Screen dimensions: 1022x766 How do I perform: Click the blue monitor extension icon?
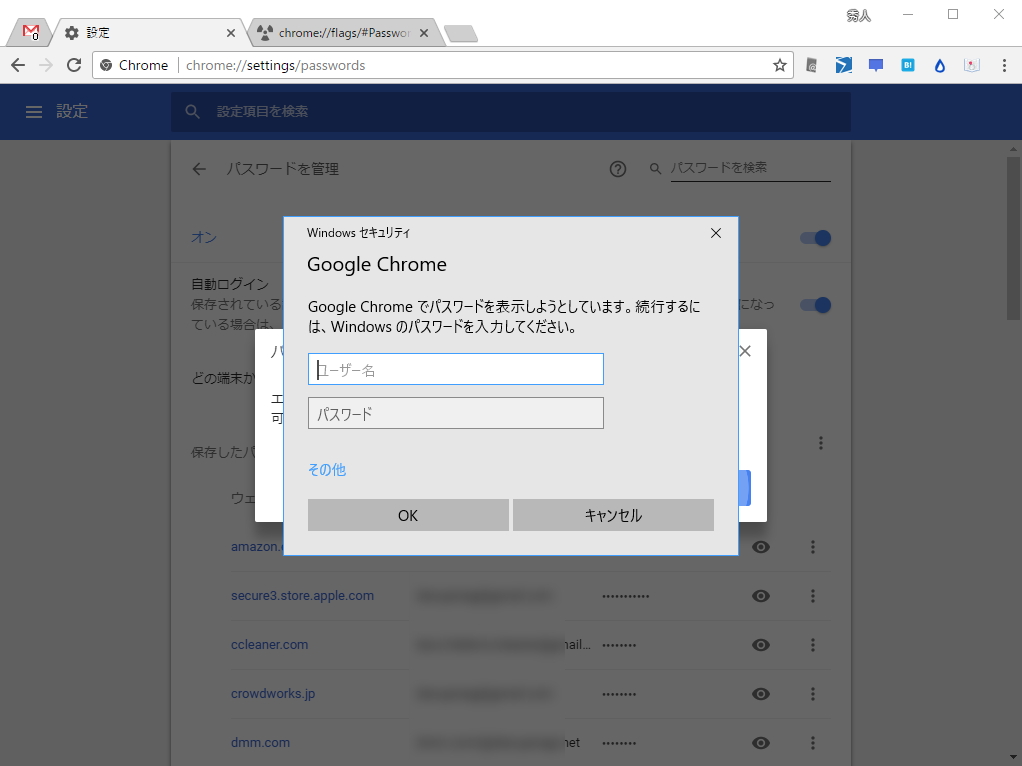click(x=875, y=65)
